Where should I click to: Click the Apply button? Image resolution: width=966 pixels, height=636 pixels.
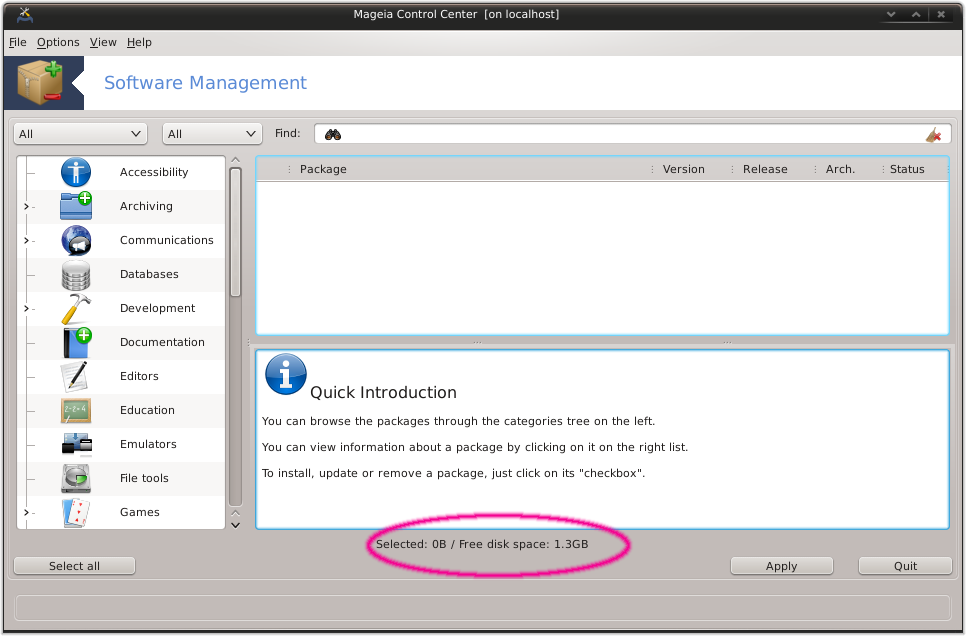coord(782,566)
